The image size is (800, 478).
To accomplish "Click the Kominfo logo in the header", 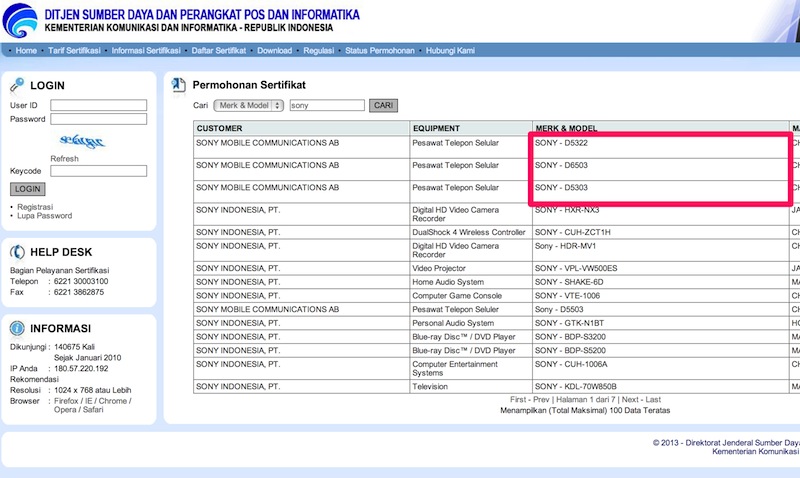I will coord(20,20).
